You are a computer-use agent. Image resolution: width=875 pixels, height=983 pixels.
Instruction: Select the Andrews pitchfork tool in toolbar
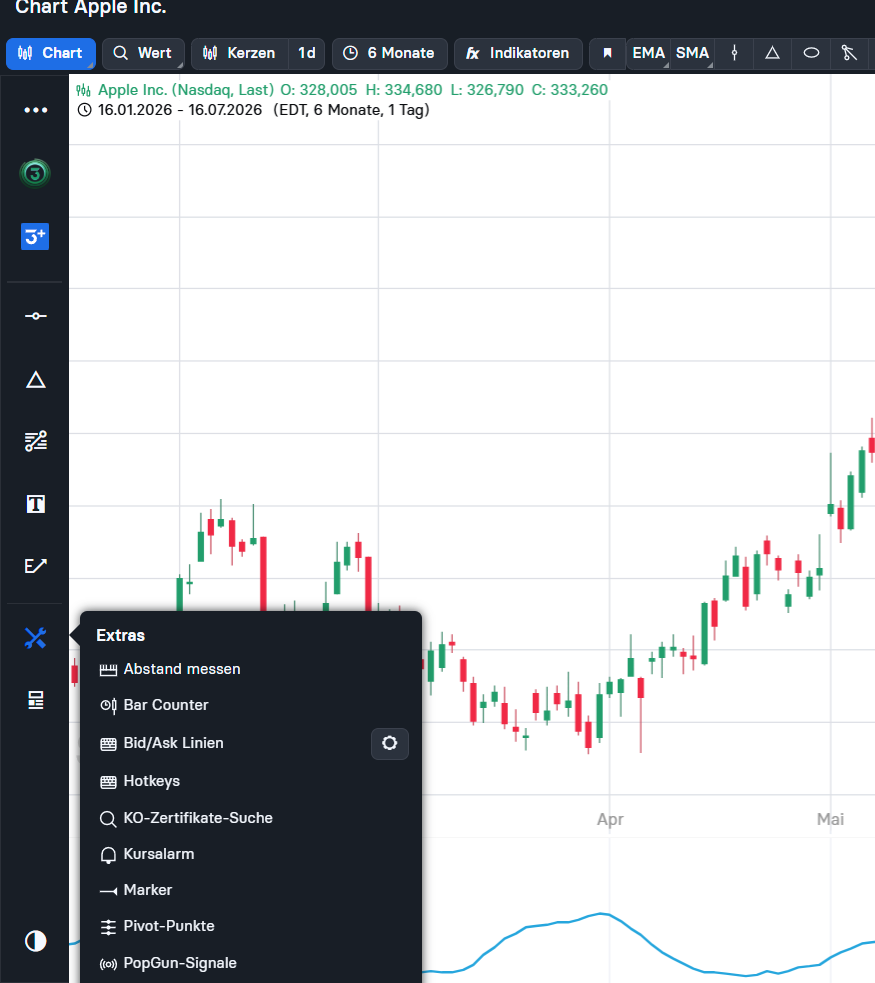pos(849,53)
